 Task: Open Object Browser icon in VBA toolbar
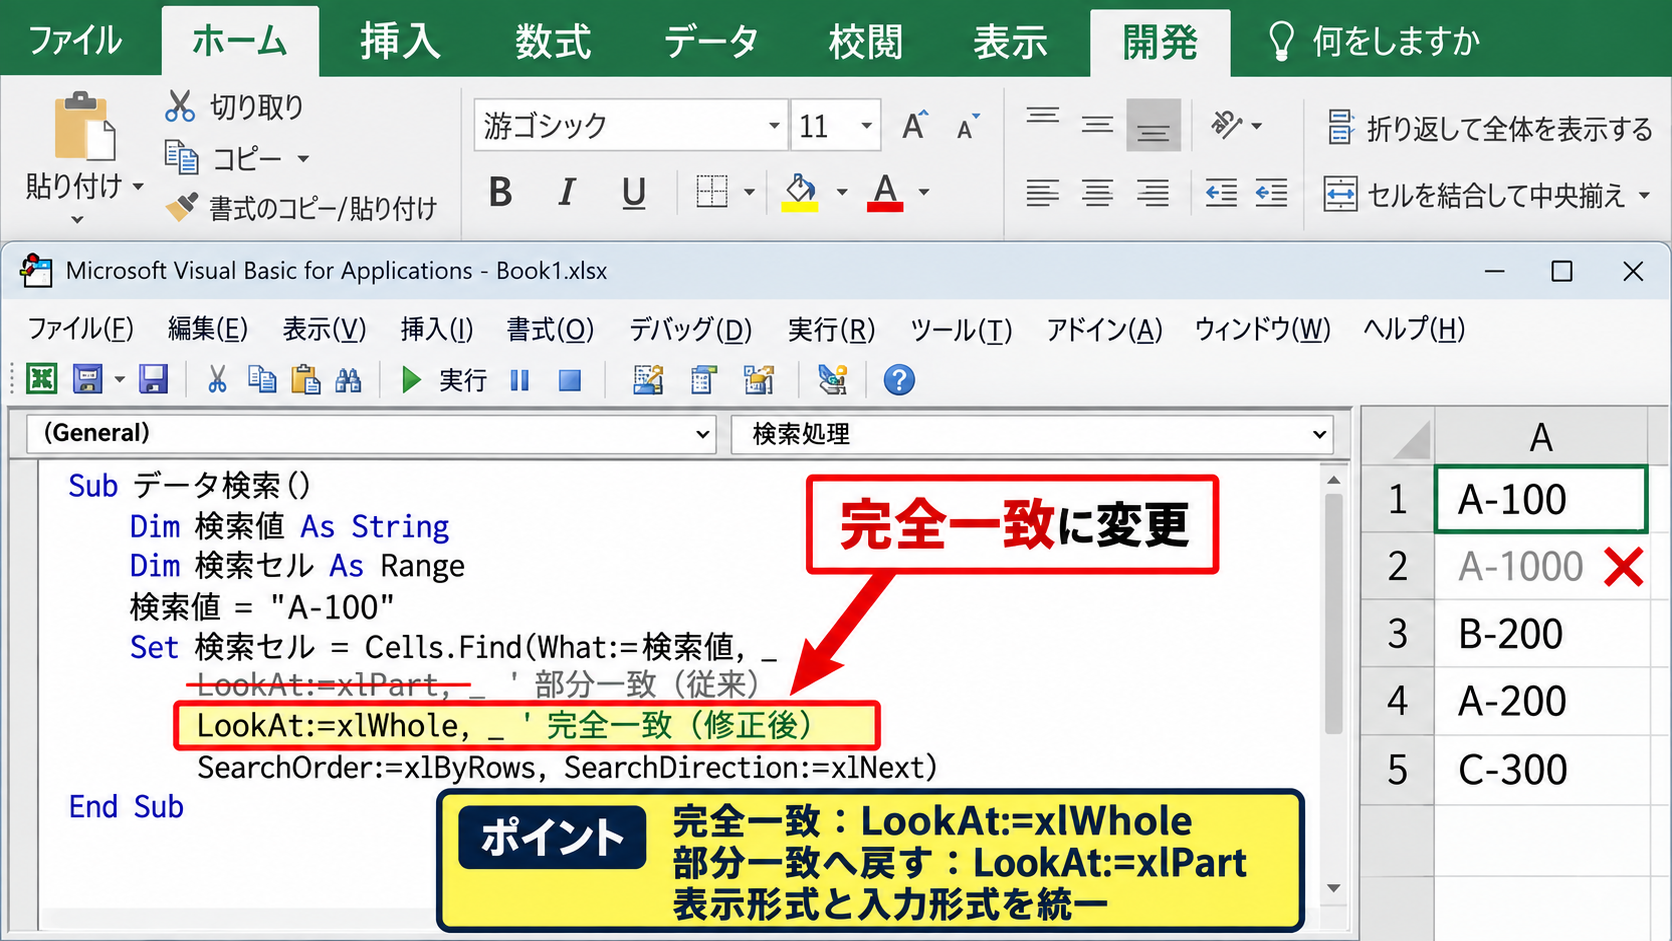coord(832,379)
